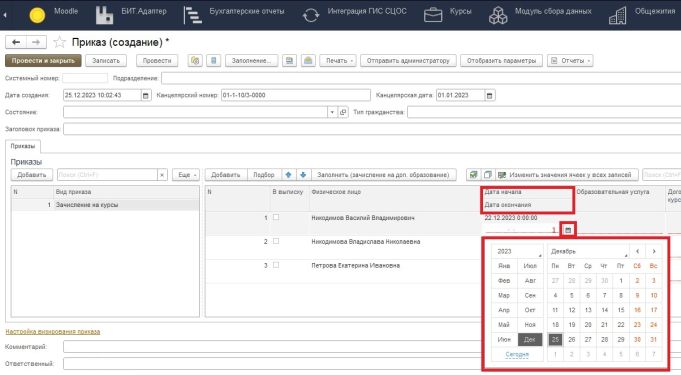Go forward with the right arrow button

(x=36, y=42)
